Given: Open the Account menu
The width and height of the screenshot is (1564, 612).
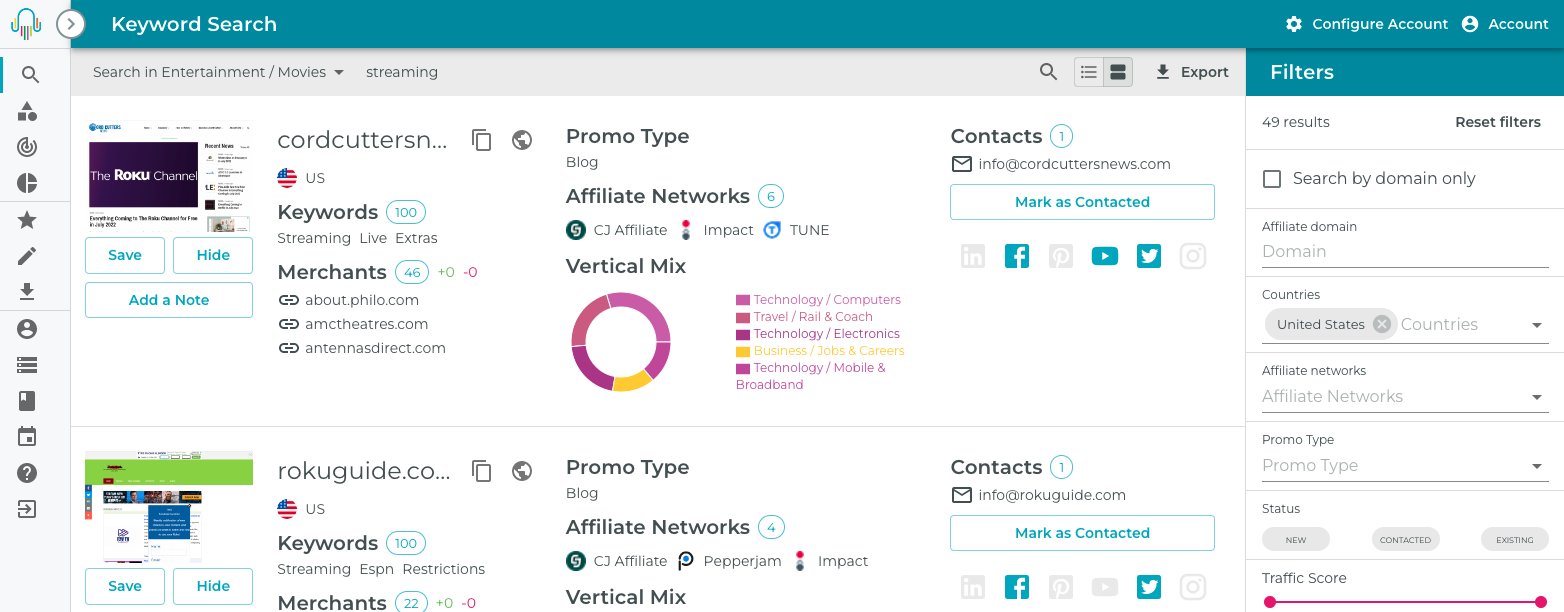Looking at the screenshot, I should [1505, 24].
